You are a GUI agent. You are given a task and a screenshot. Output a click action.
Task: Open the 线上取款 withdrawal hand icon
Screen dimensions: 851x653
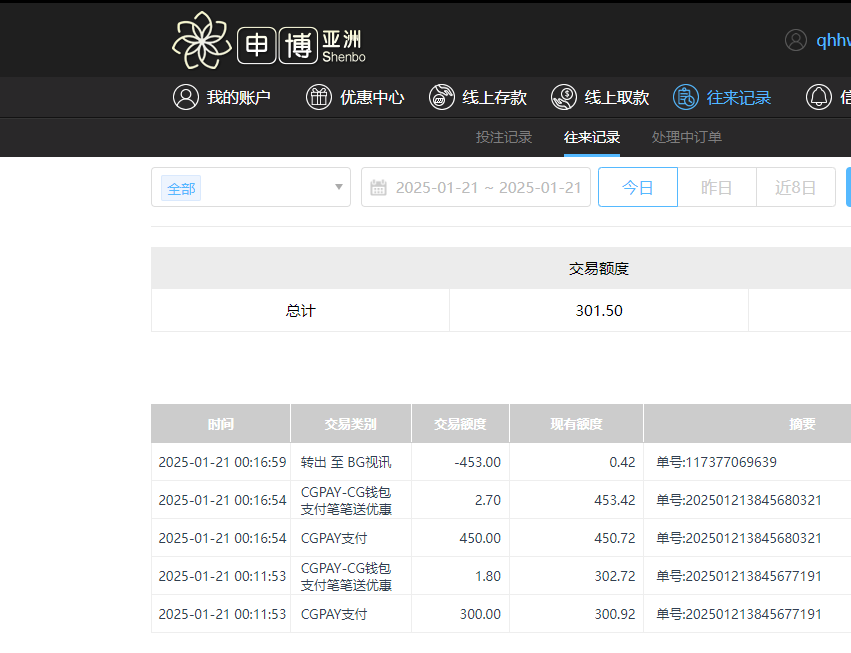[x=562, y=97]
